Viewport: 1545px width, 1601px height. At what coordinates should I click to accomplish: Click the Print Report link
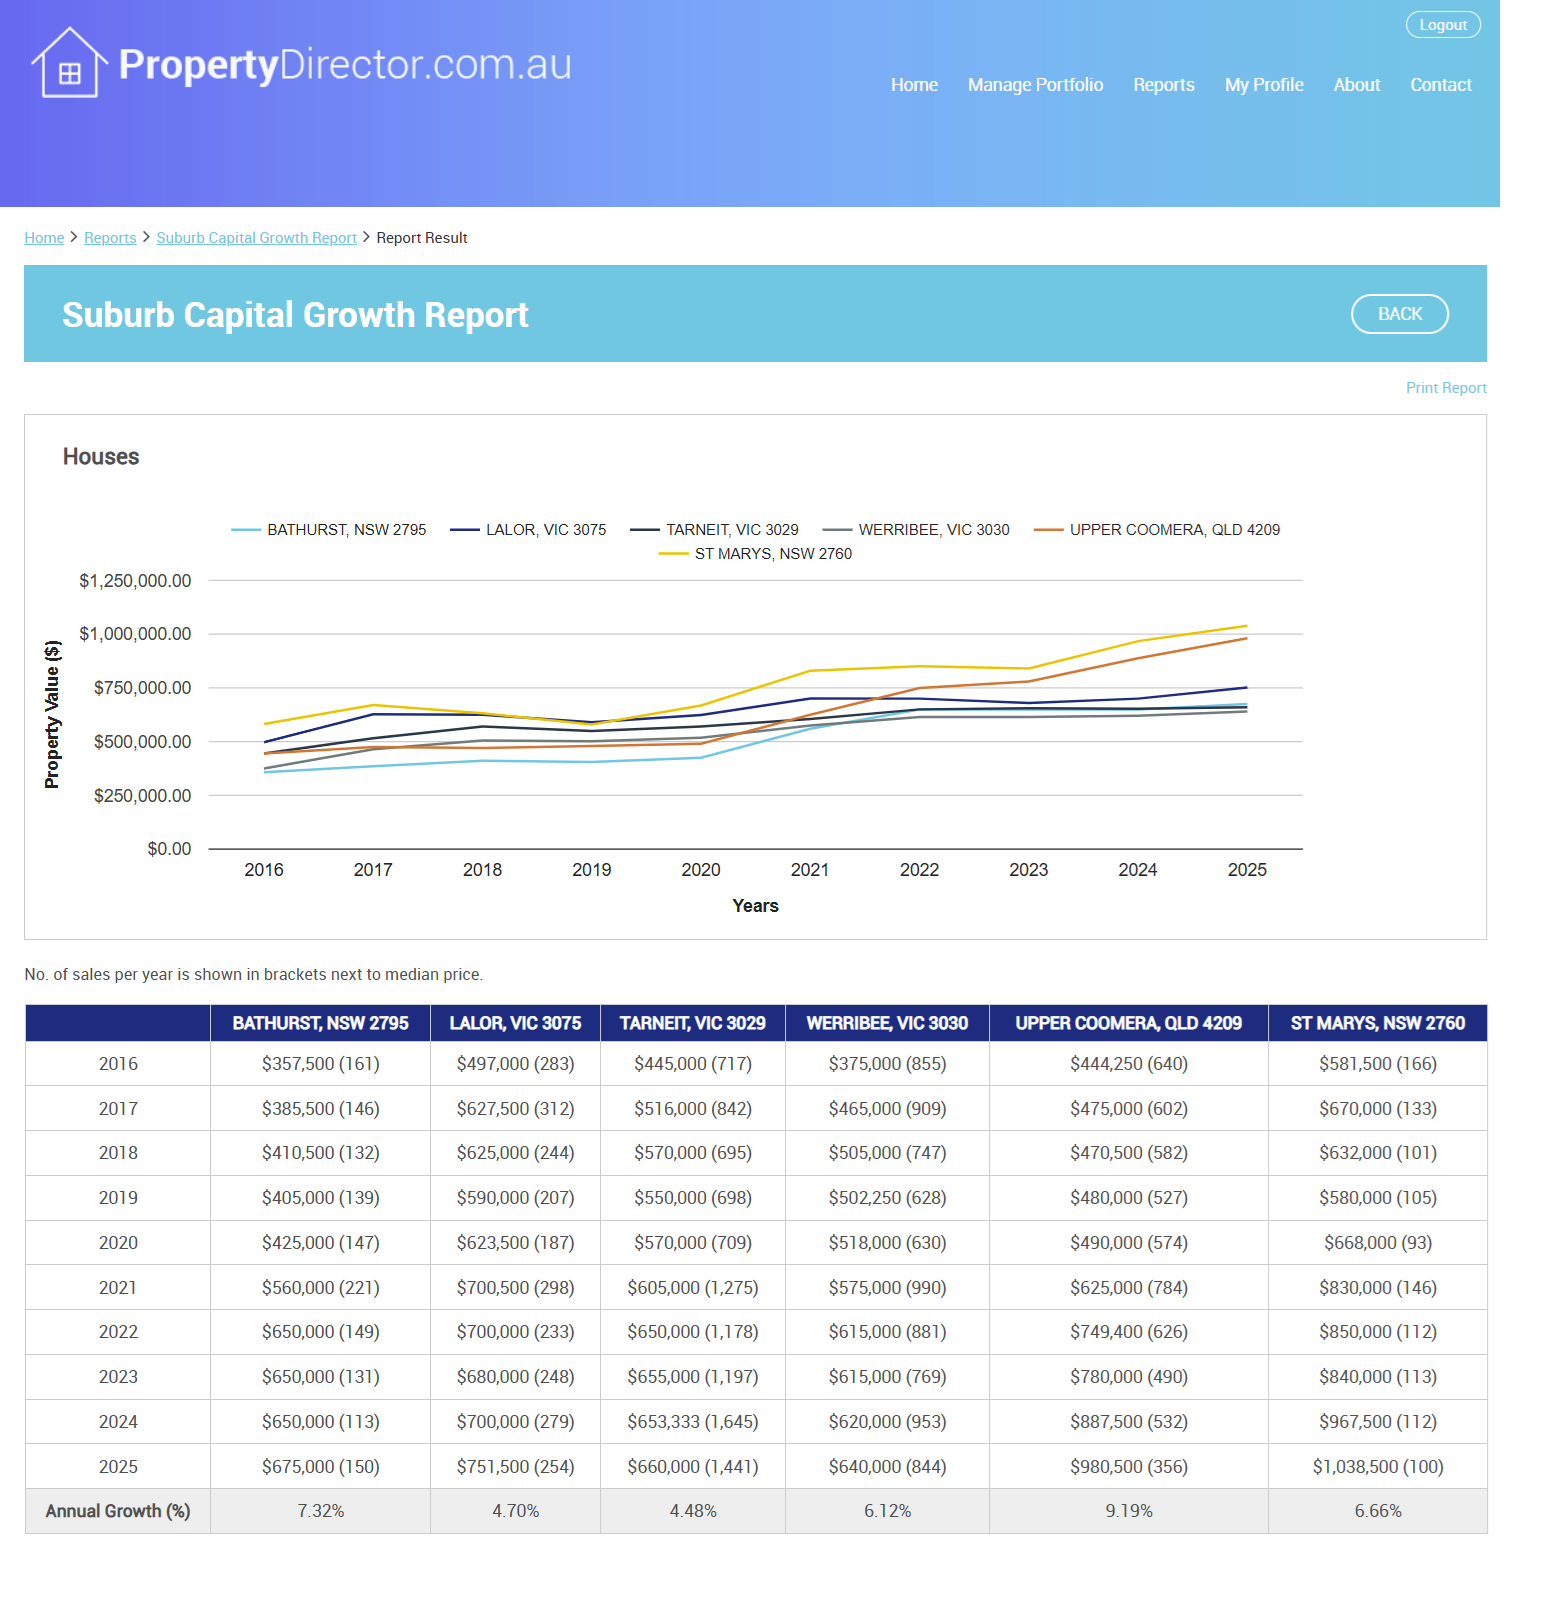(1445, 388)
